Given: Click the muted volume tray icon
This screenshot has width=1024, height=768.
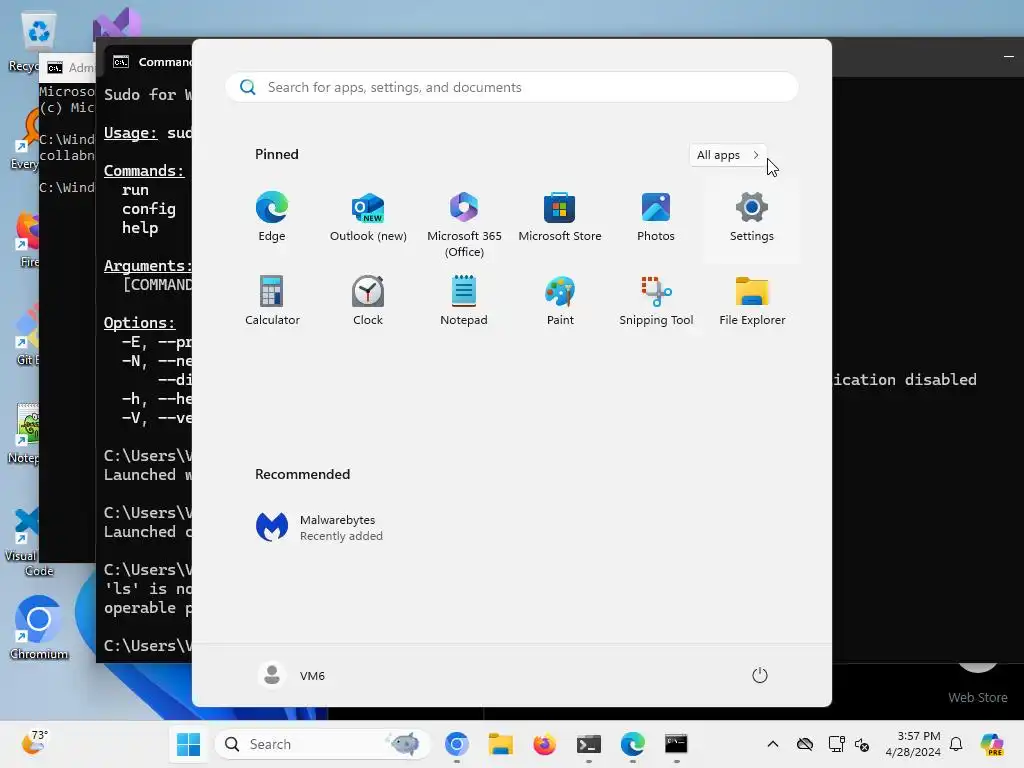Looking at the screenshot, I should [x=862, y=744].
